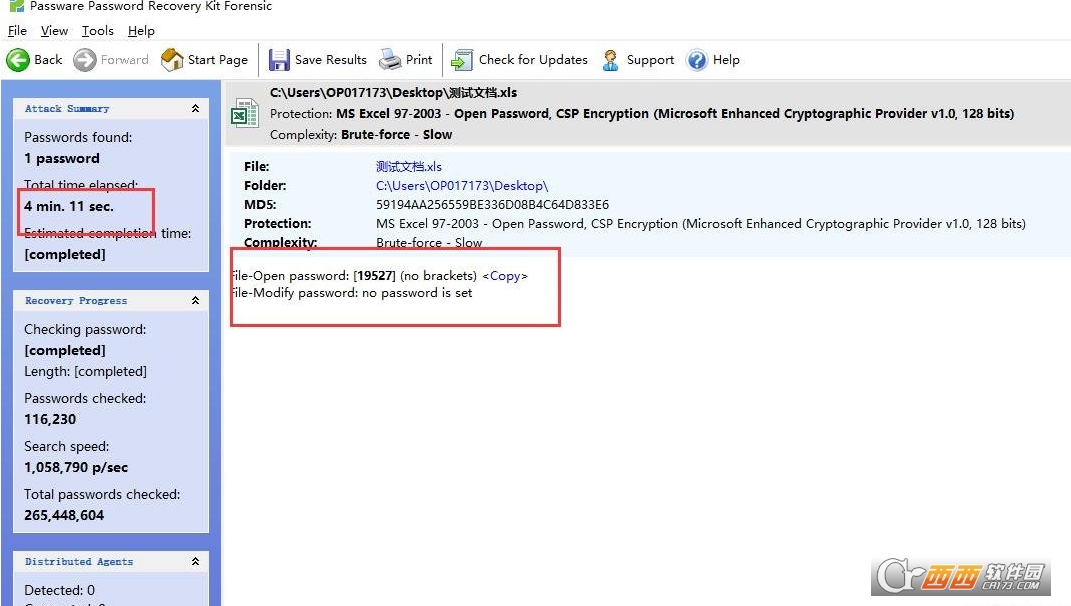Collapse the Distributed Agents panel
Image resolution: width=1071 pixels, height=606 pixels.
click(x=195, y=562)
